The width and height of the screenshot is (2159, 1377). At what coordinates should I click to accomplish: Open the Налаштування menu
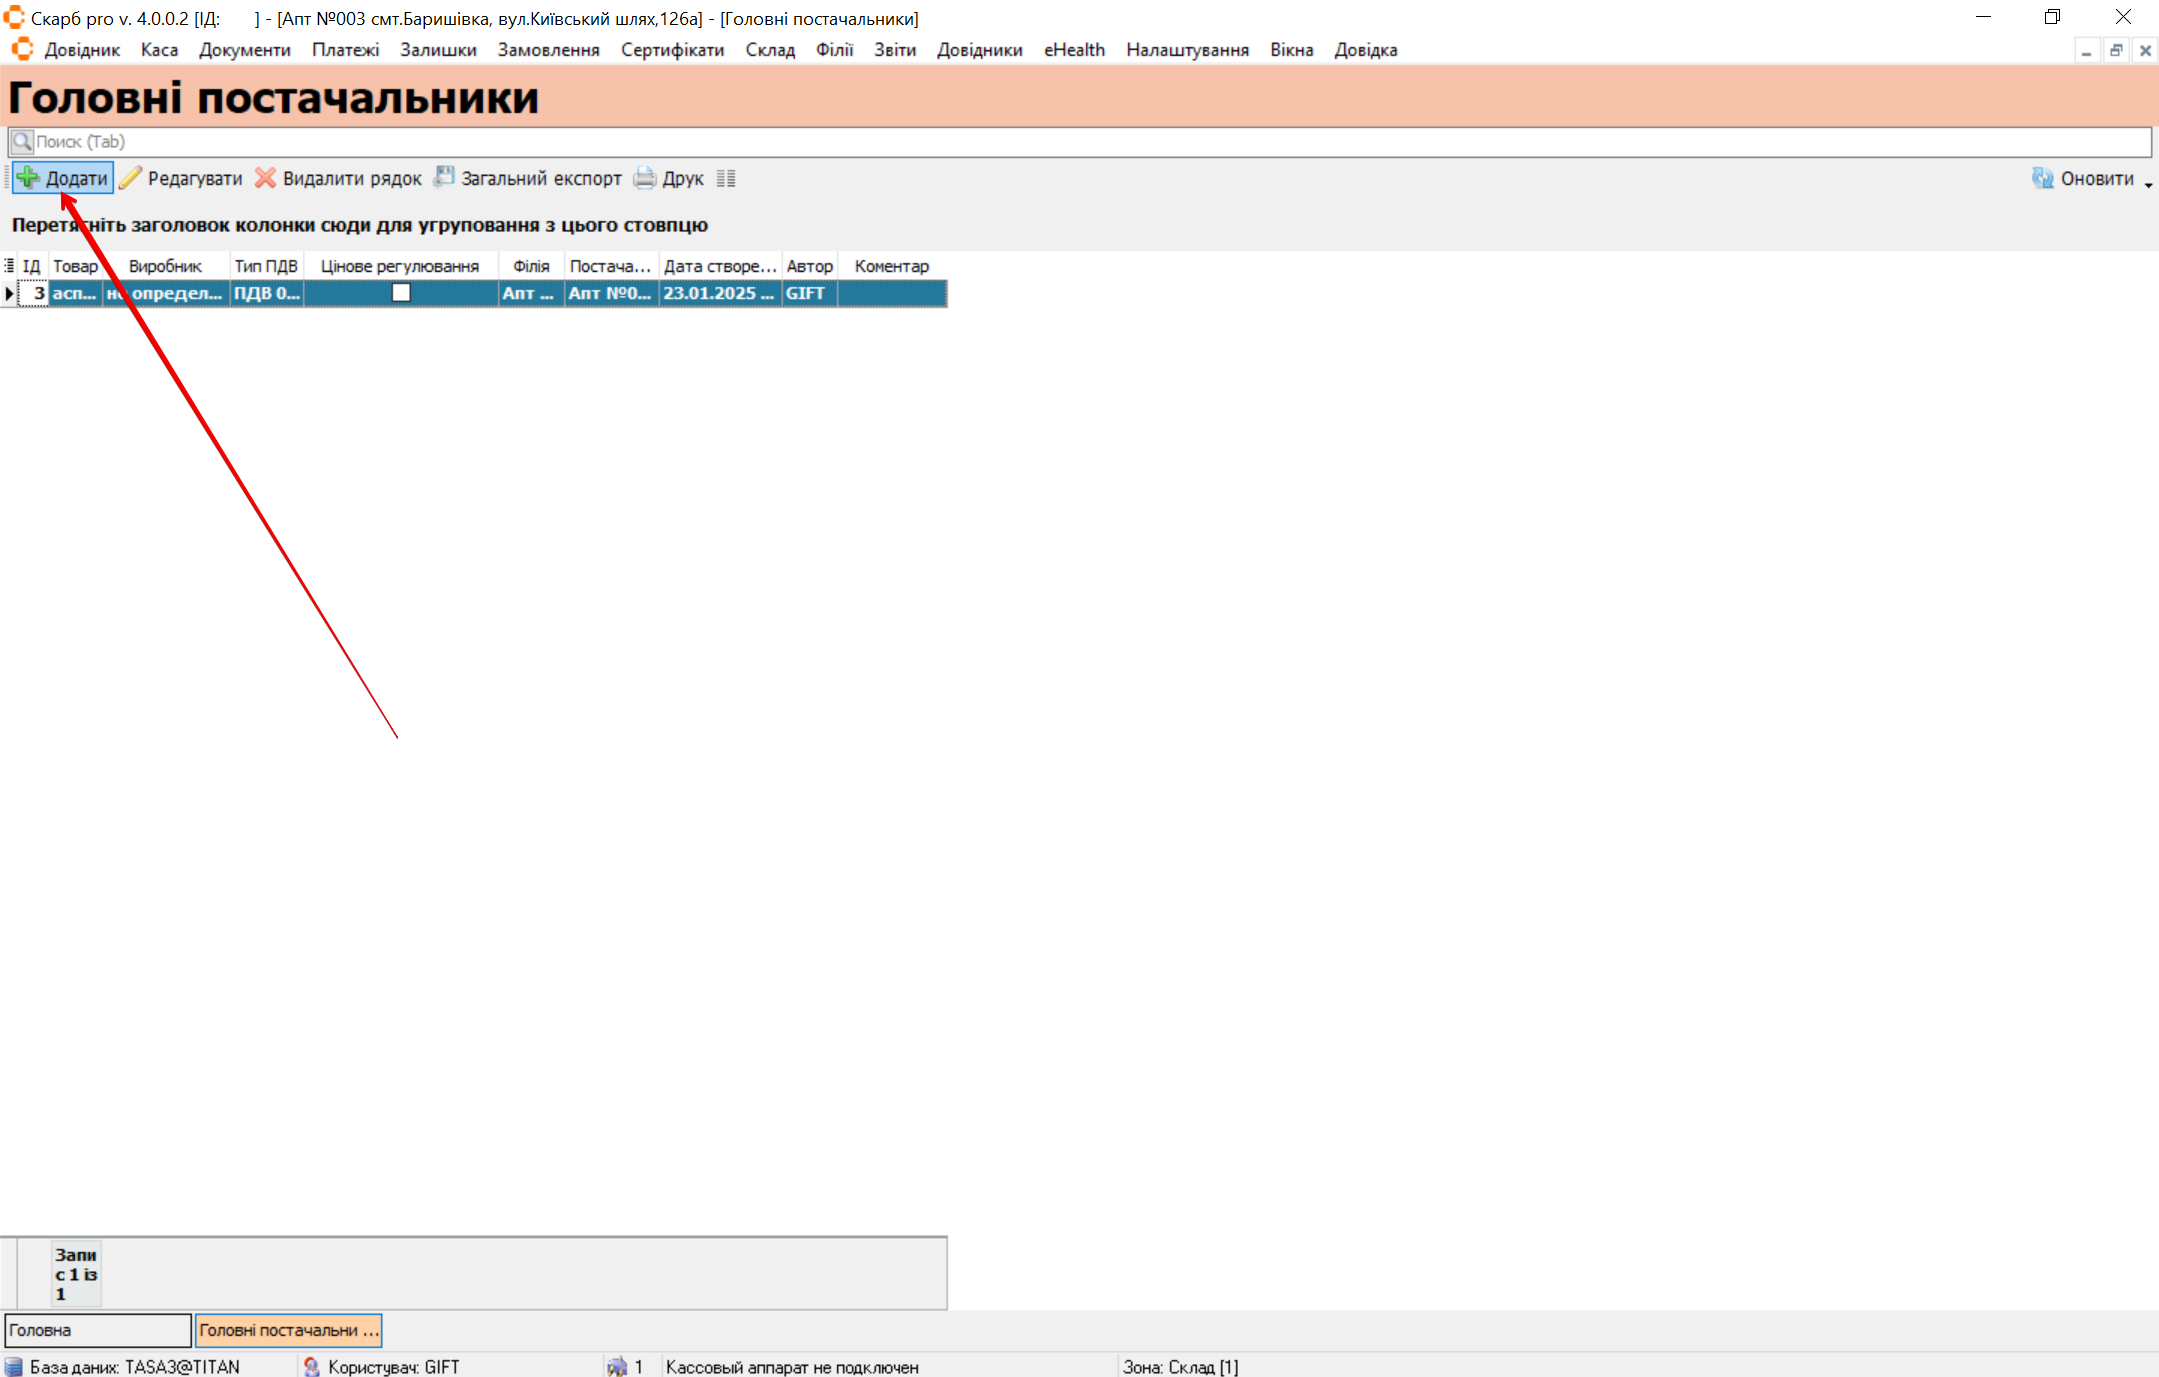[1187, 50]
